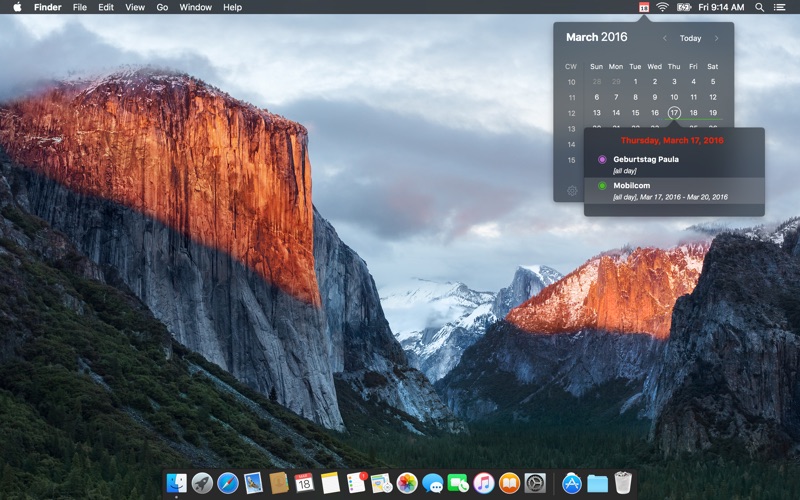Viewport: 800px width, 500px height.
Task: Open the Window menu
Action: point(195,7)
